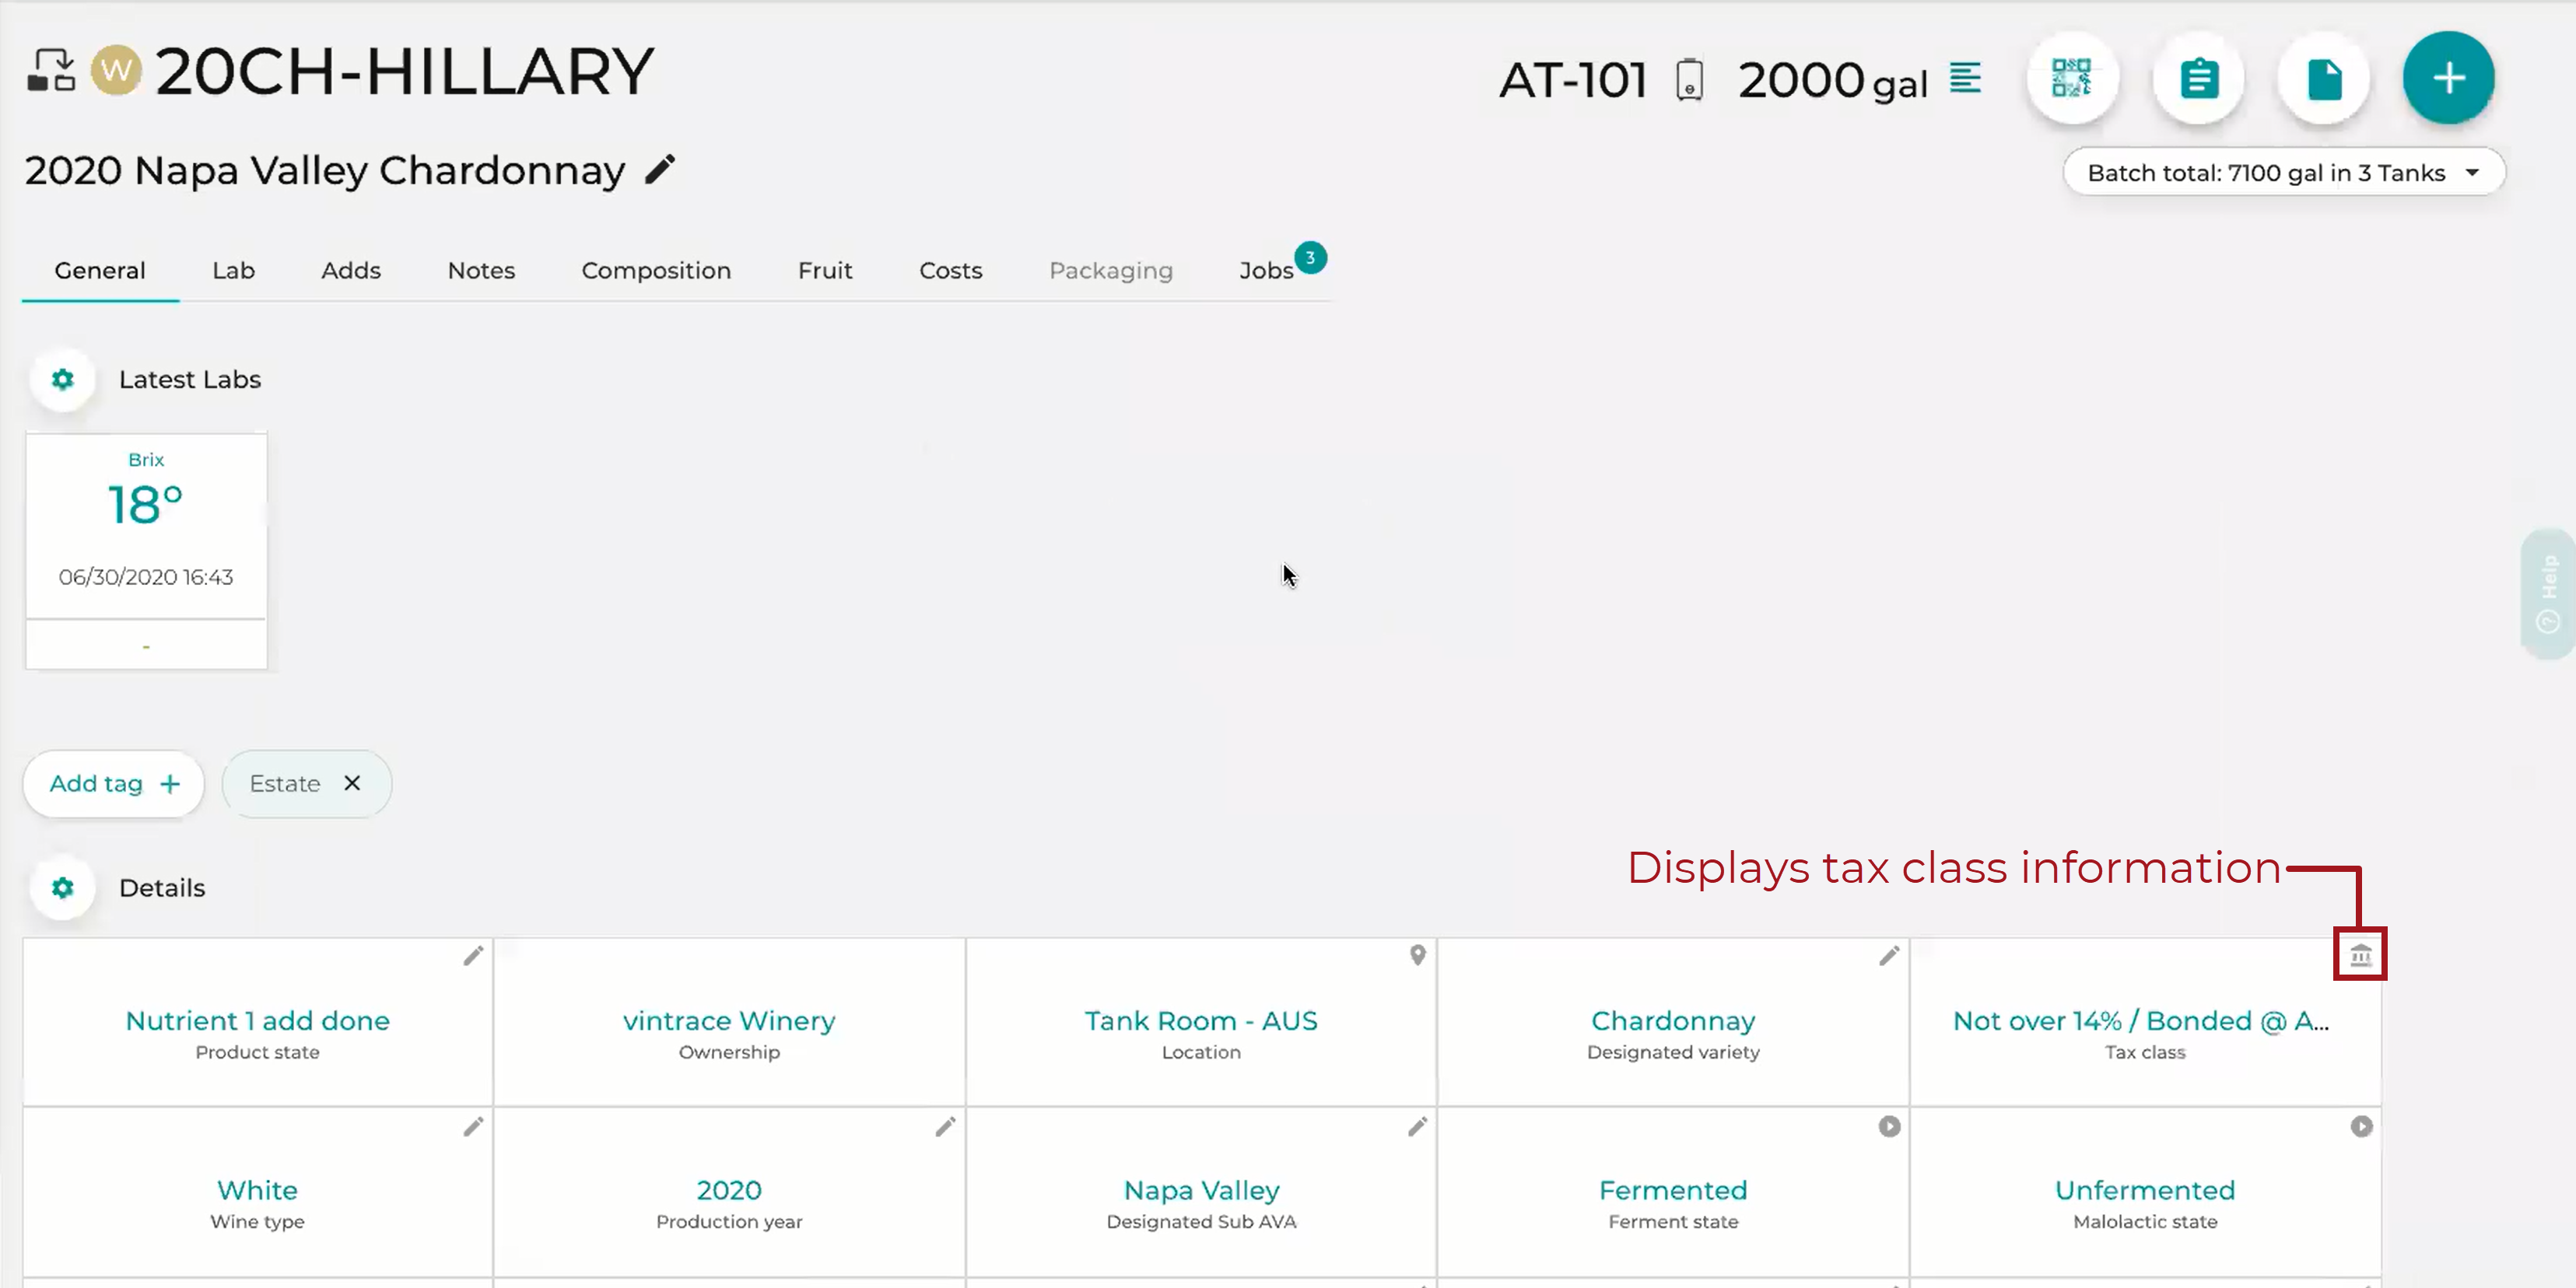
Task: Open Details settings gear
Action: tap(63, 887)
